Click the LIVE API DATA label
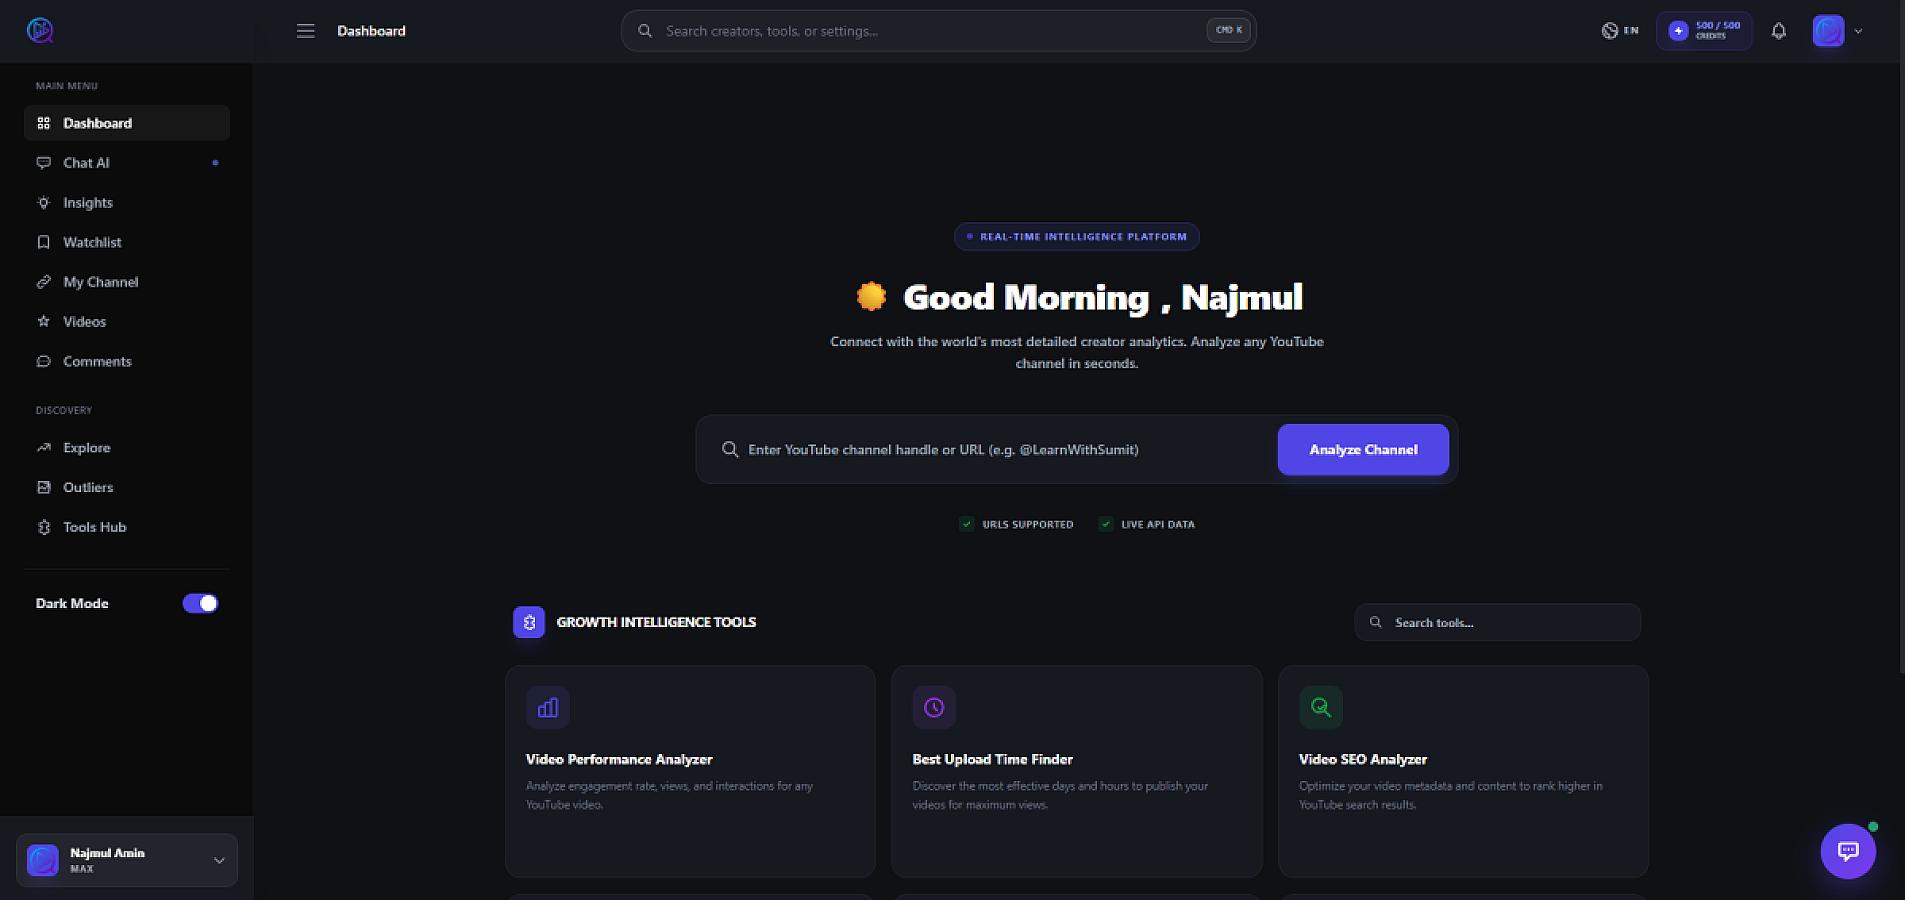 tap(1158, 524)
